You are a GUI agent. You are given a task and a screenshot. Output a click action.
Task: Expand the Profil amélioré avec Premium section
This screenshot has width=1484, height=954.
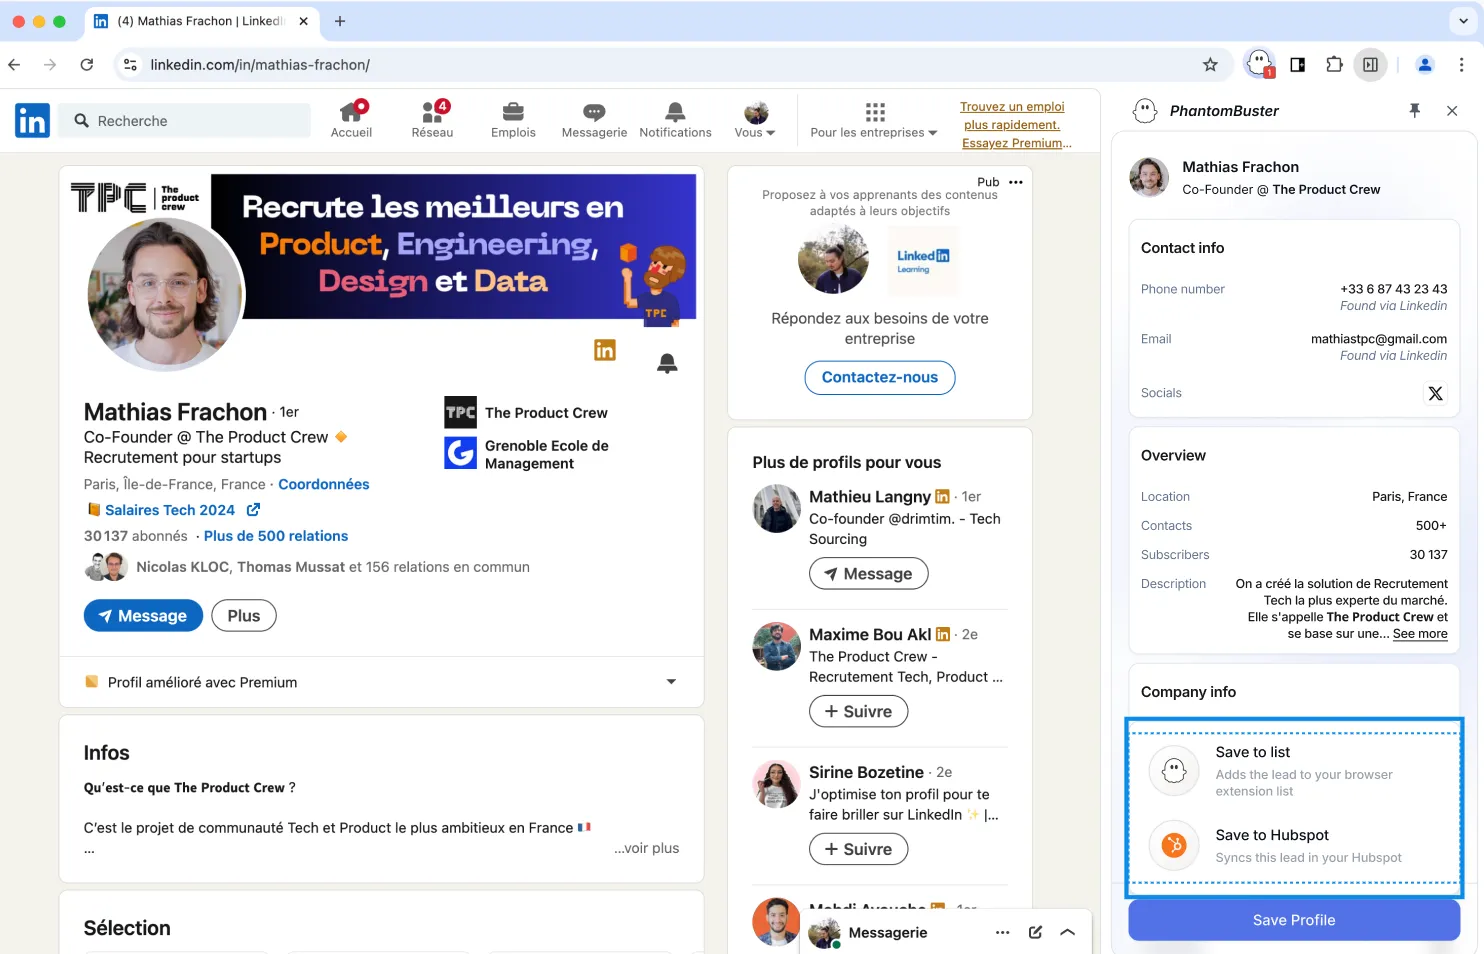(670, 682)
